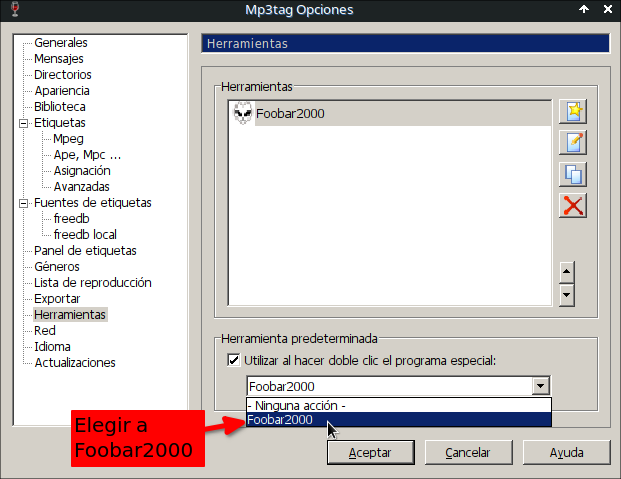Click the up-arrow window button in the title bar
The height and width of the screenshot is (479, 621).
(584, 9)
